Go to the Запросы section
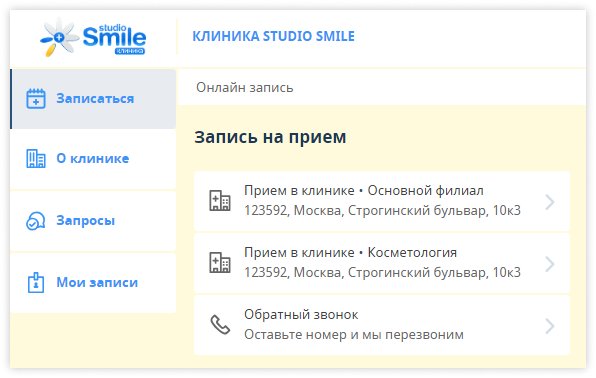Viewport: 596px width, 378px height. (93, 221)
